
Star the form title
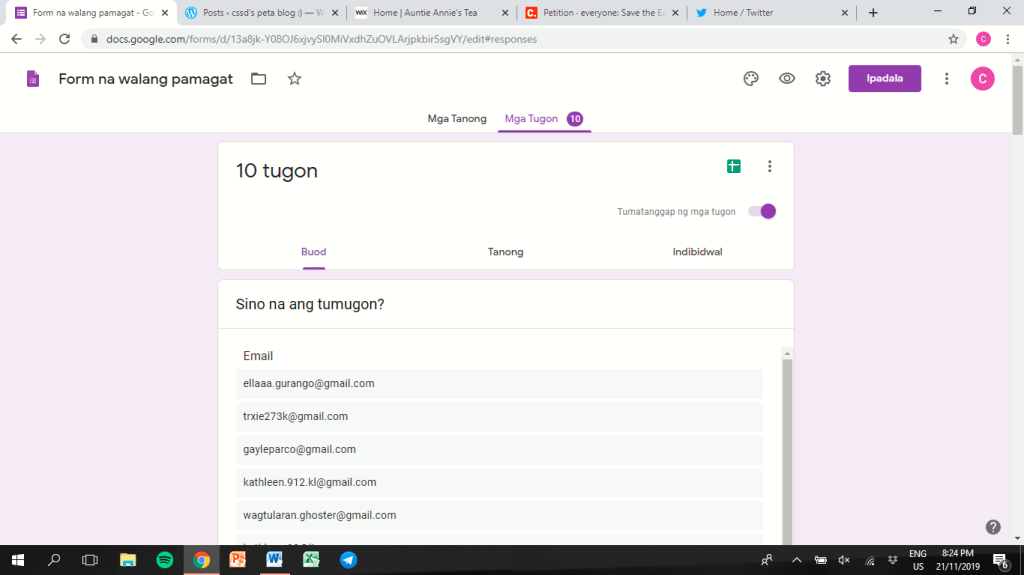294,79
